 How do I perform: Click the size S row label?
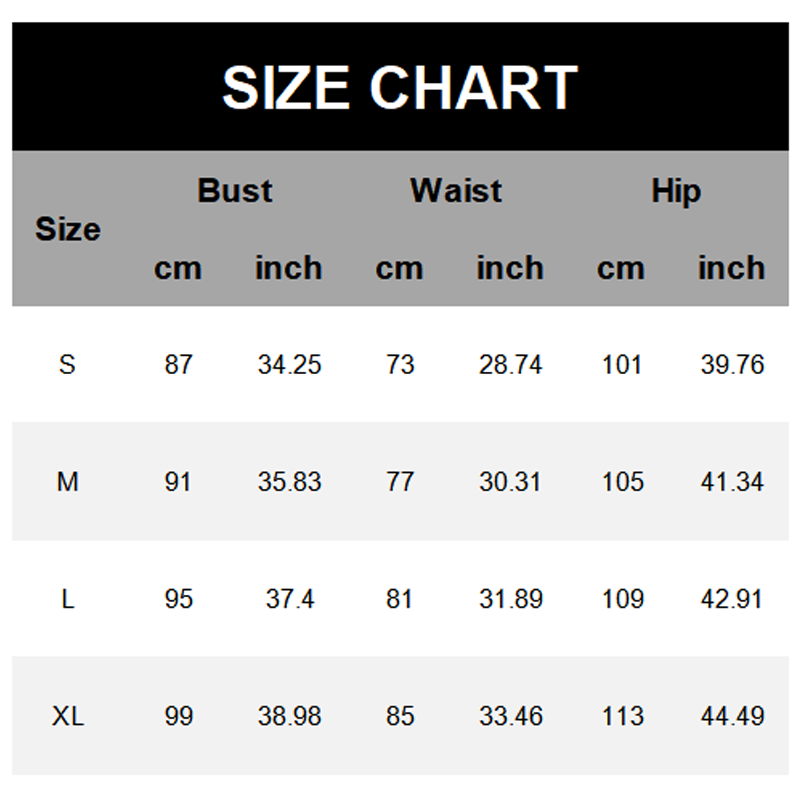67,364
